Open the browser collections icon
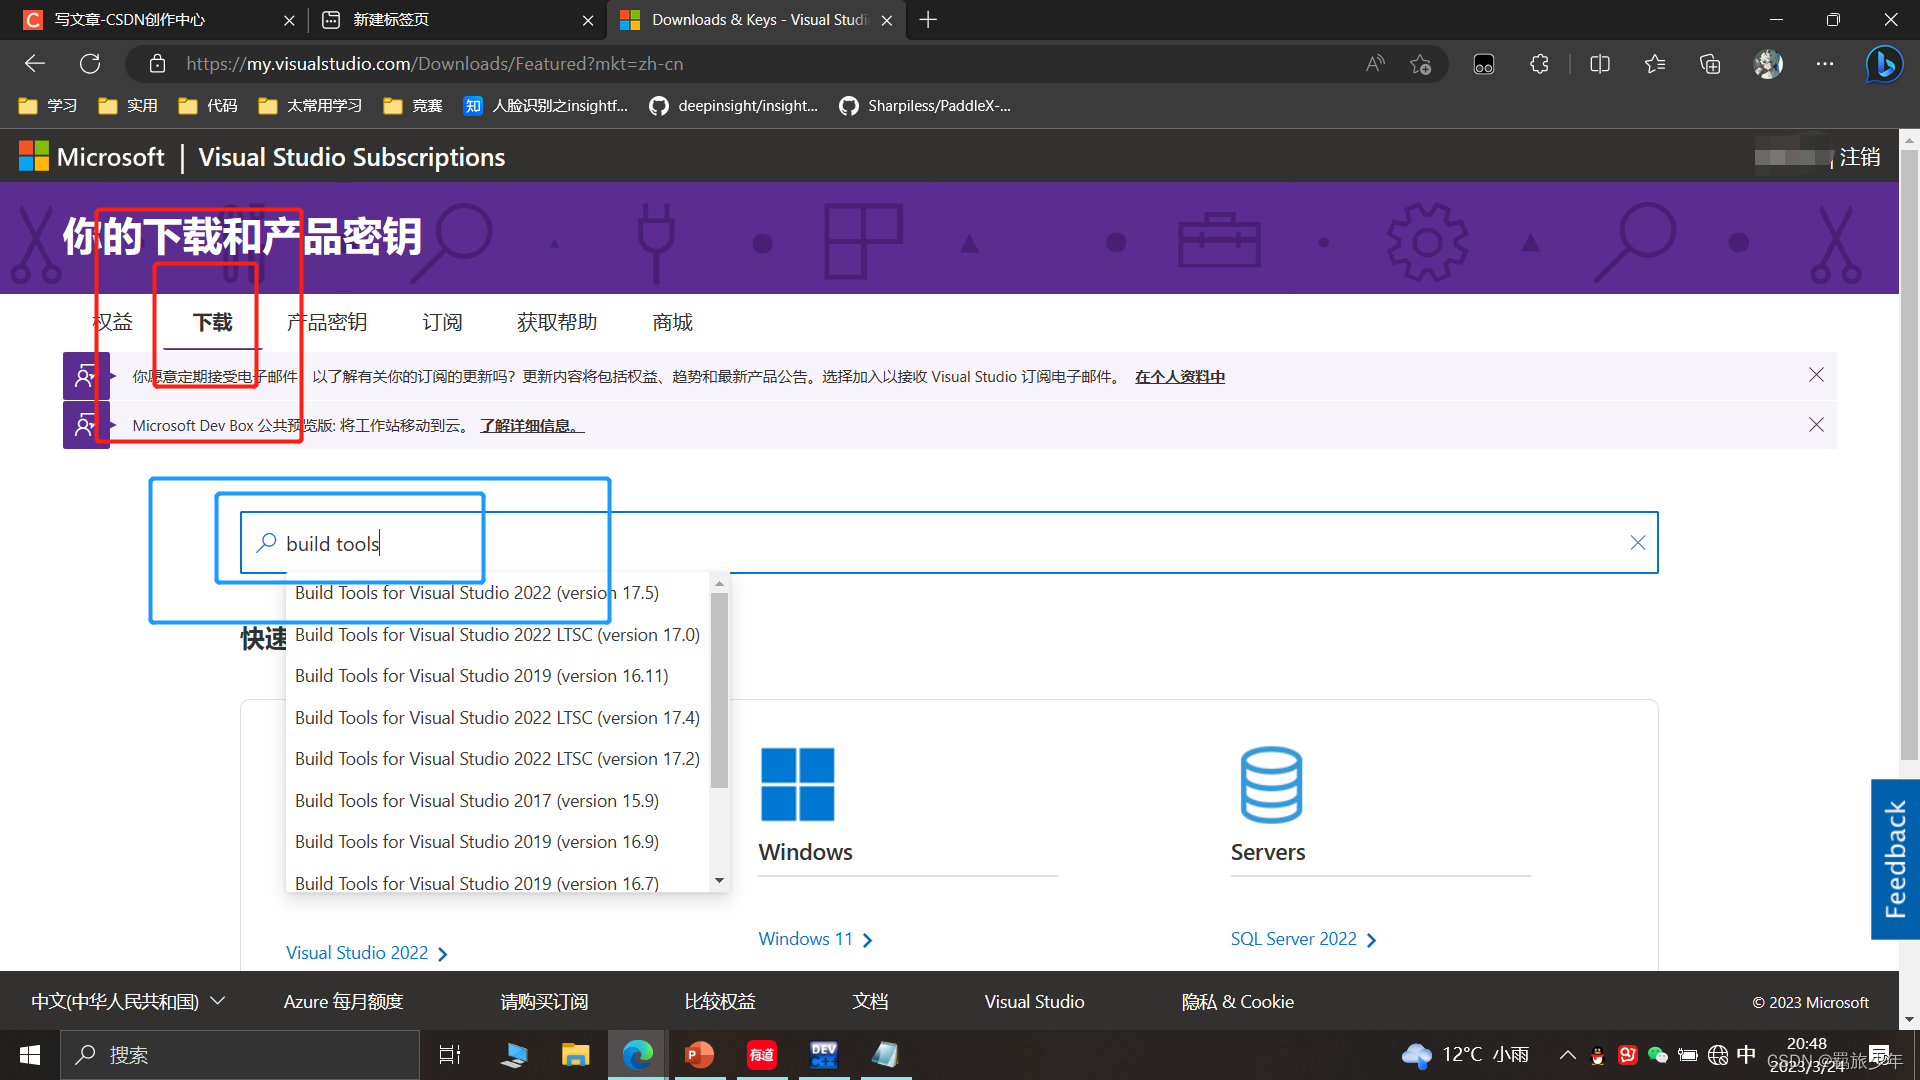Image resolution: width=1920 pixels, height=1080 pixels. [x=1710, y=64]
